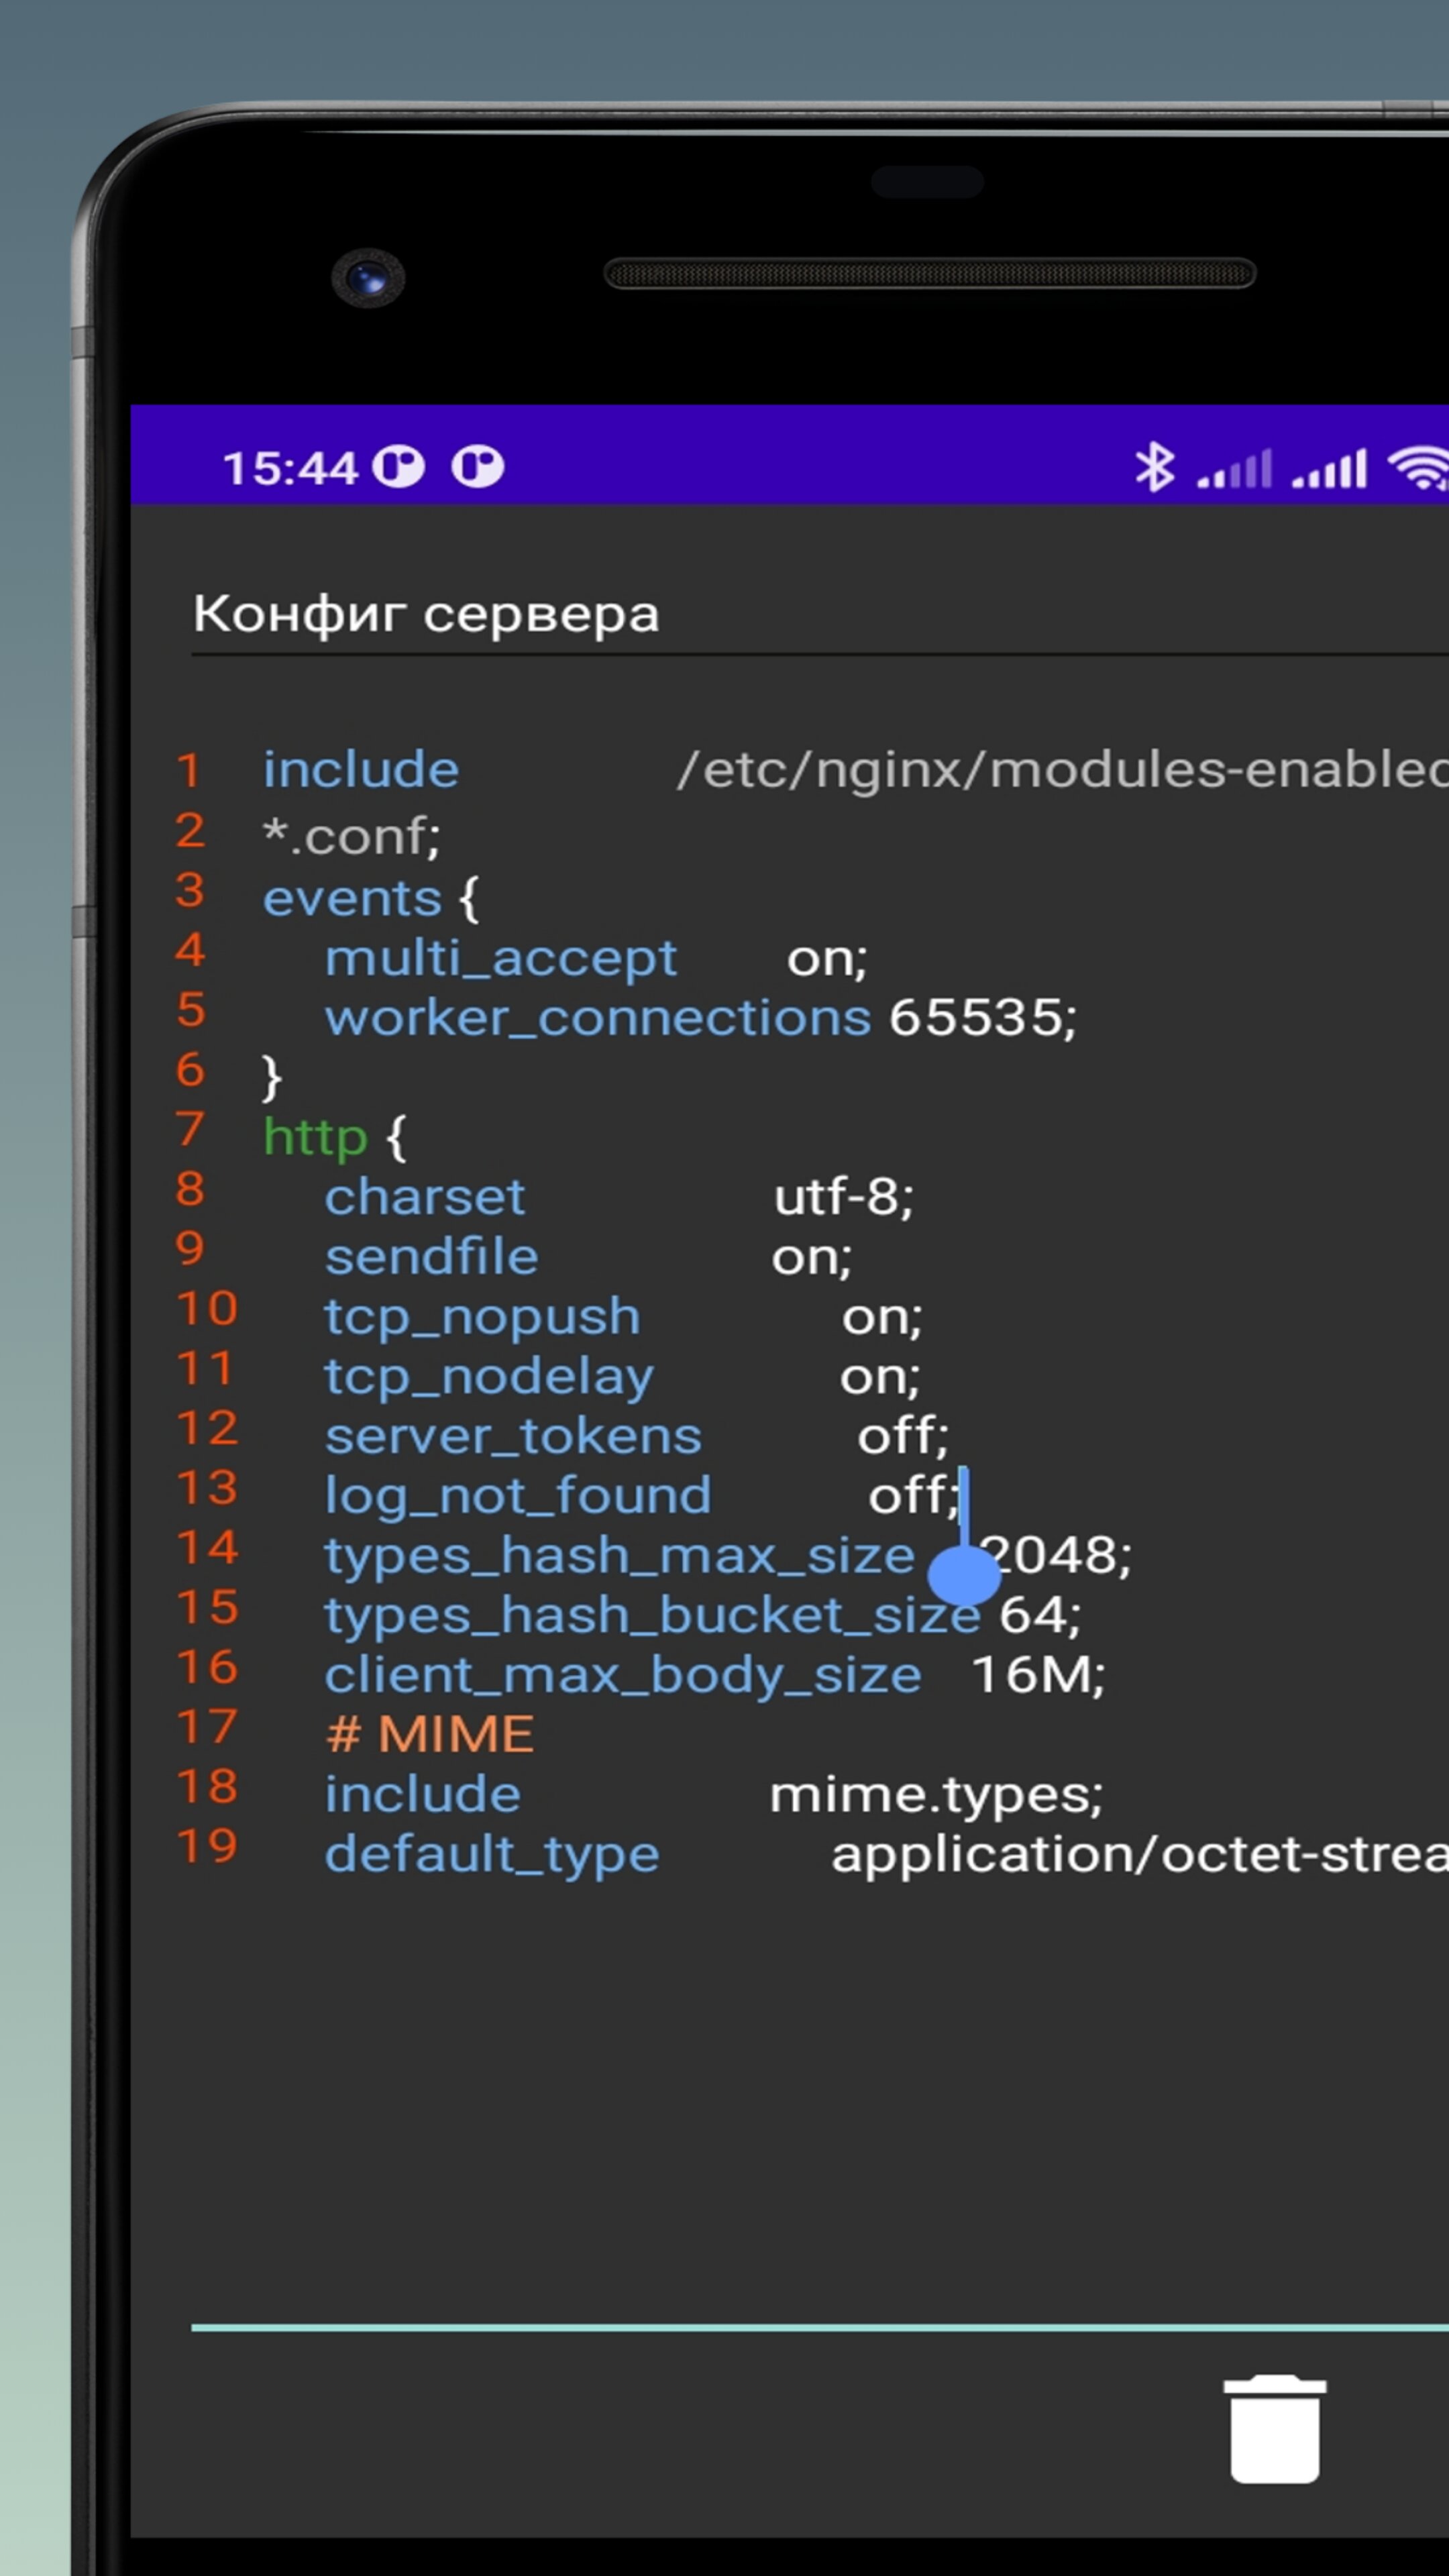
Task: Tap the 15:44 clock in status bar
Action: coord(290,468)
